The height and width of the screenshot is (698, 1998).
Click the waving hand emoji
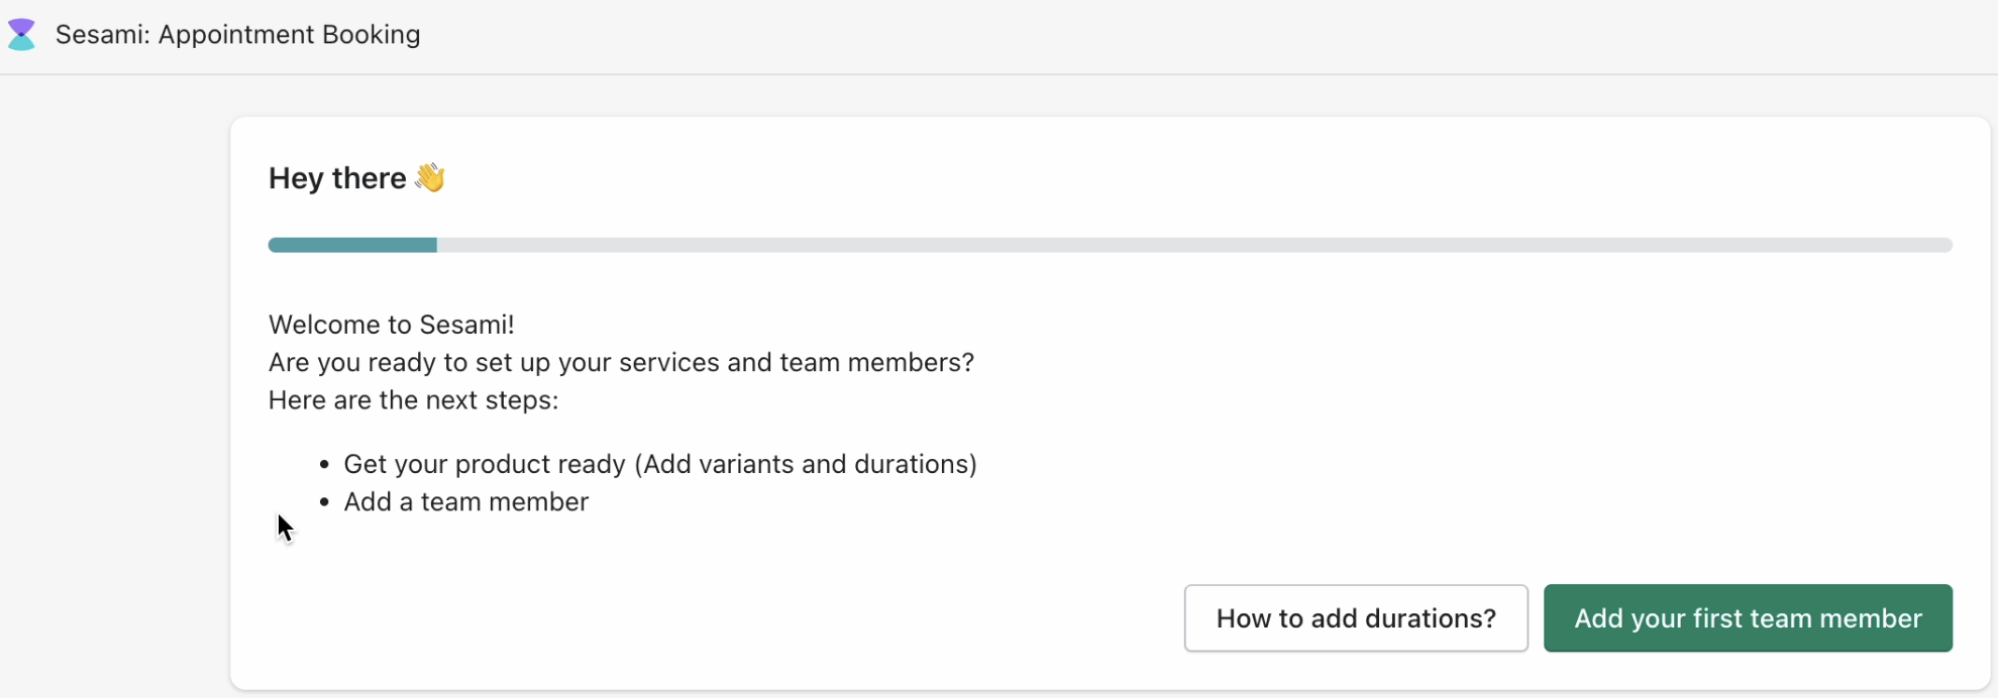pyautogui.click(x=430, y=177)
